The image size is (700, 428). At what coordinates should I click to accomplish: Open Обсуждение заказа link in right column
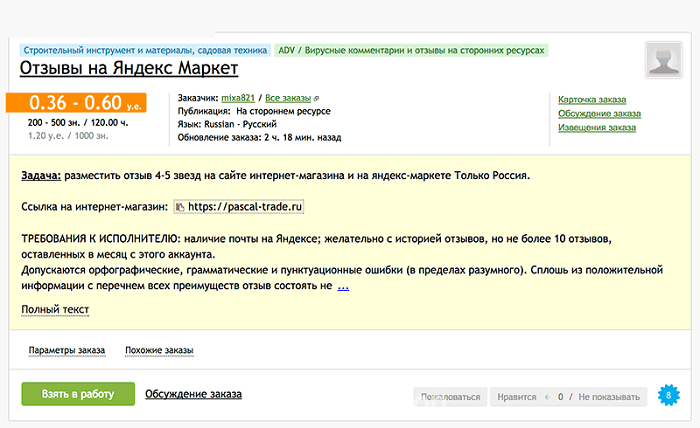(599, 113)
